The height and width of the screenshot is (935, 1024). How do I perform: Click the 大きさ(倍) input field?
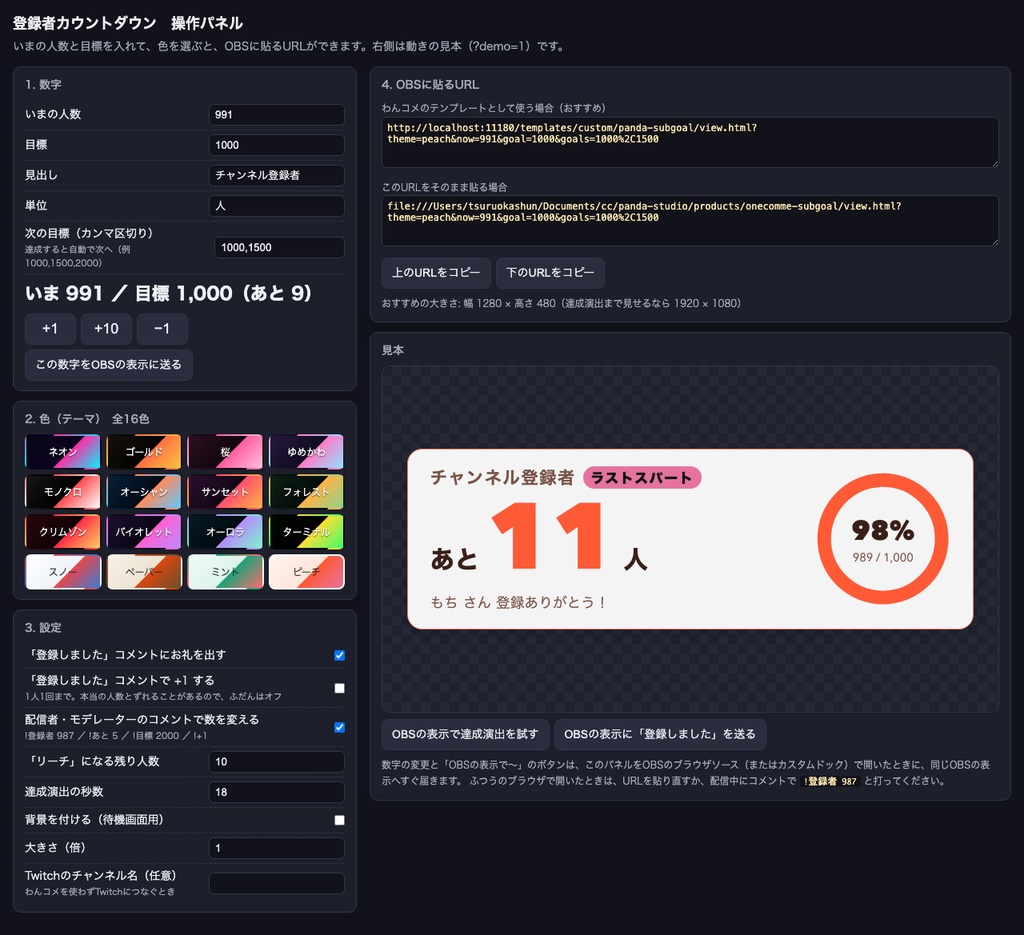[277, 848]
